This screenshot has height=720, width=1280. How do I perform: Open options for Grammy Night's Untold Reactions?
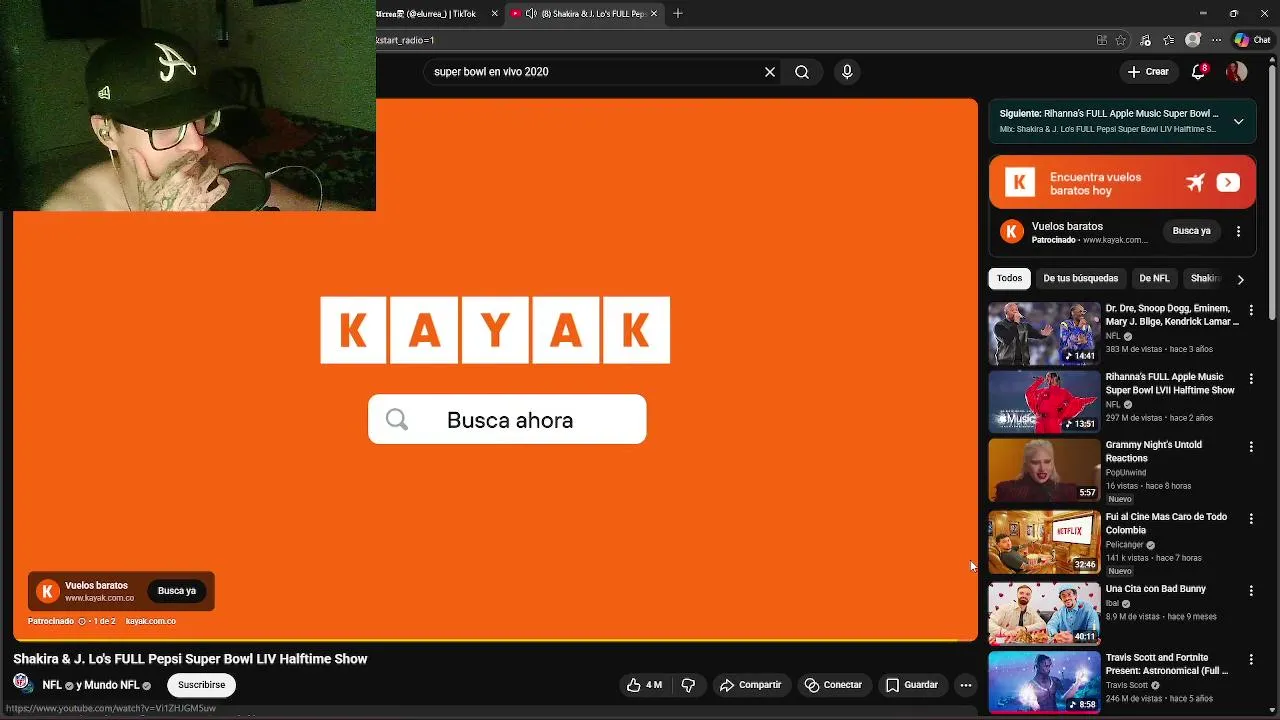point(1251,447)
